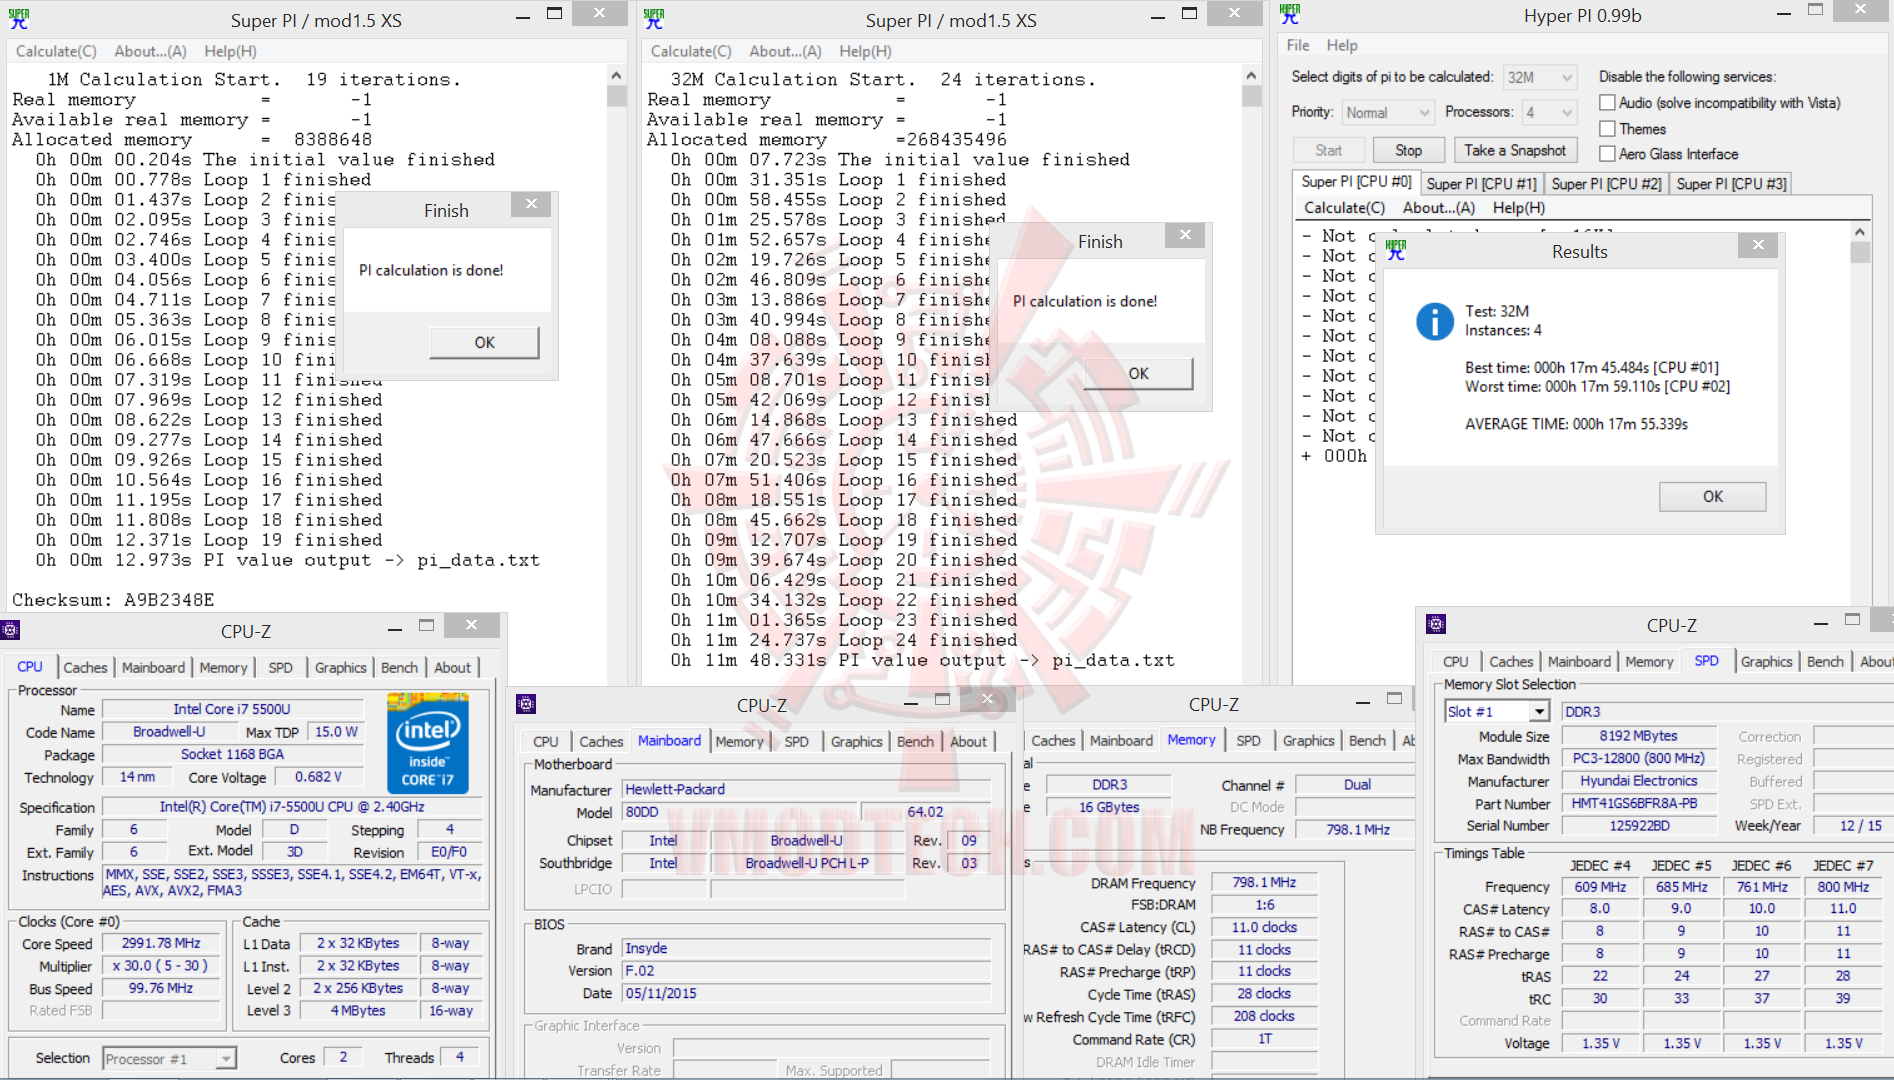Click the Stop button in Hyper PI

[x=1408, y=151]
